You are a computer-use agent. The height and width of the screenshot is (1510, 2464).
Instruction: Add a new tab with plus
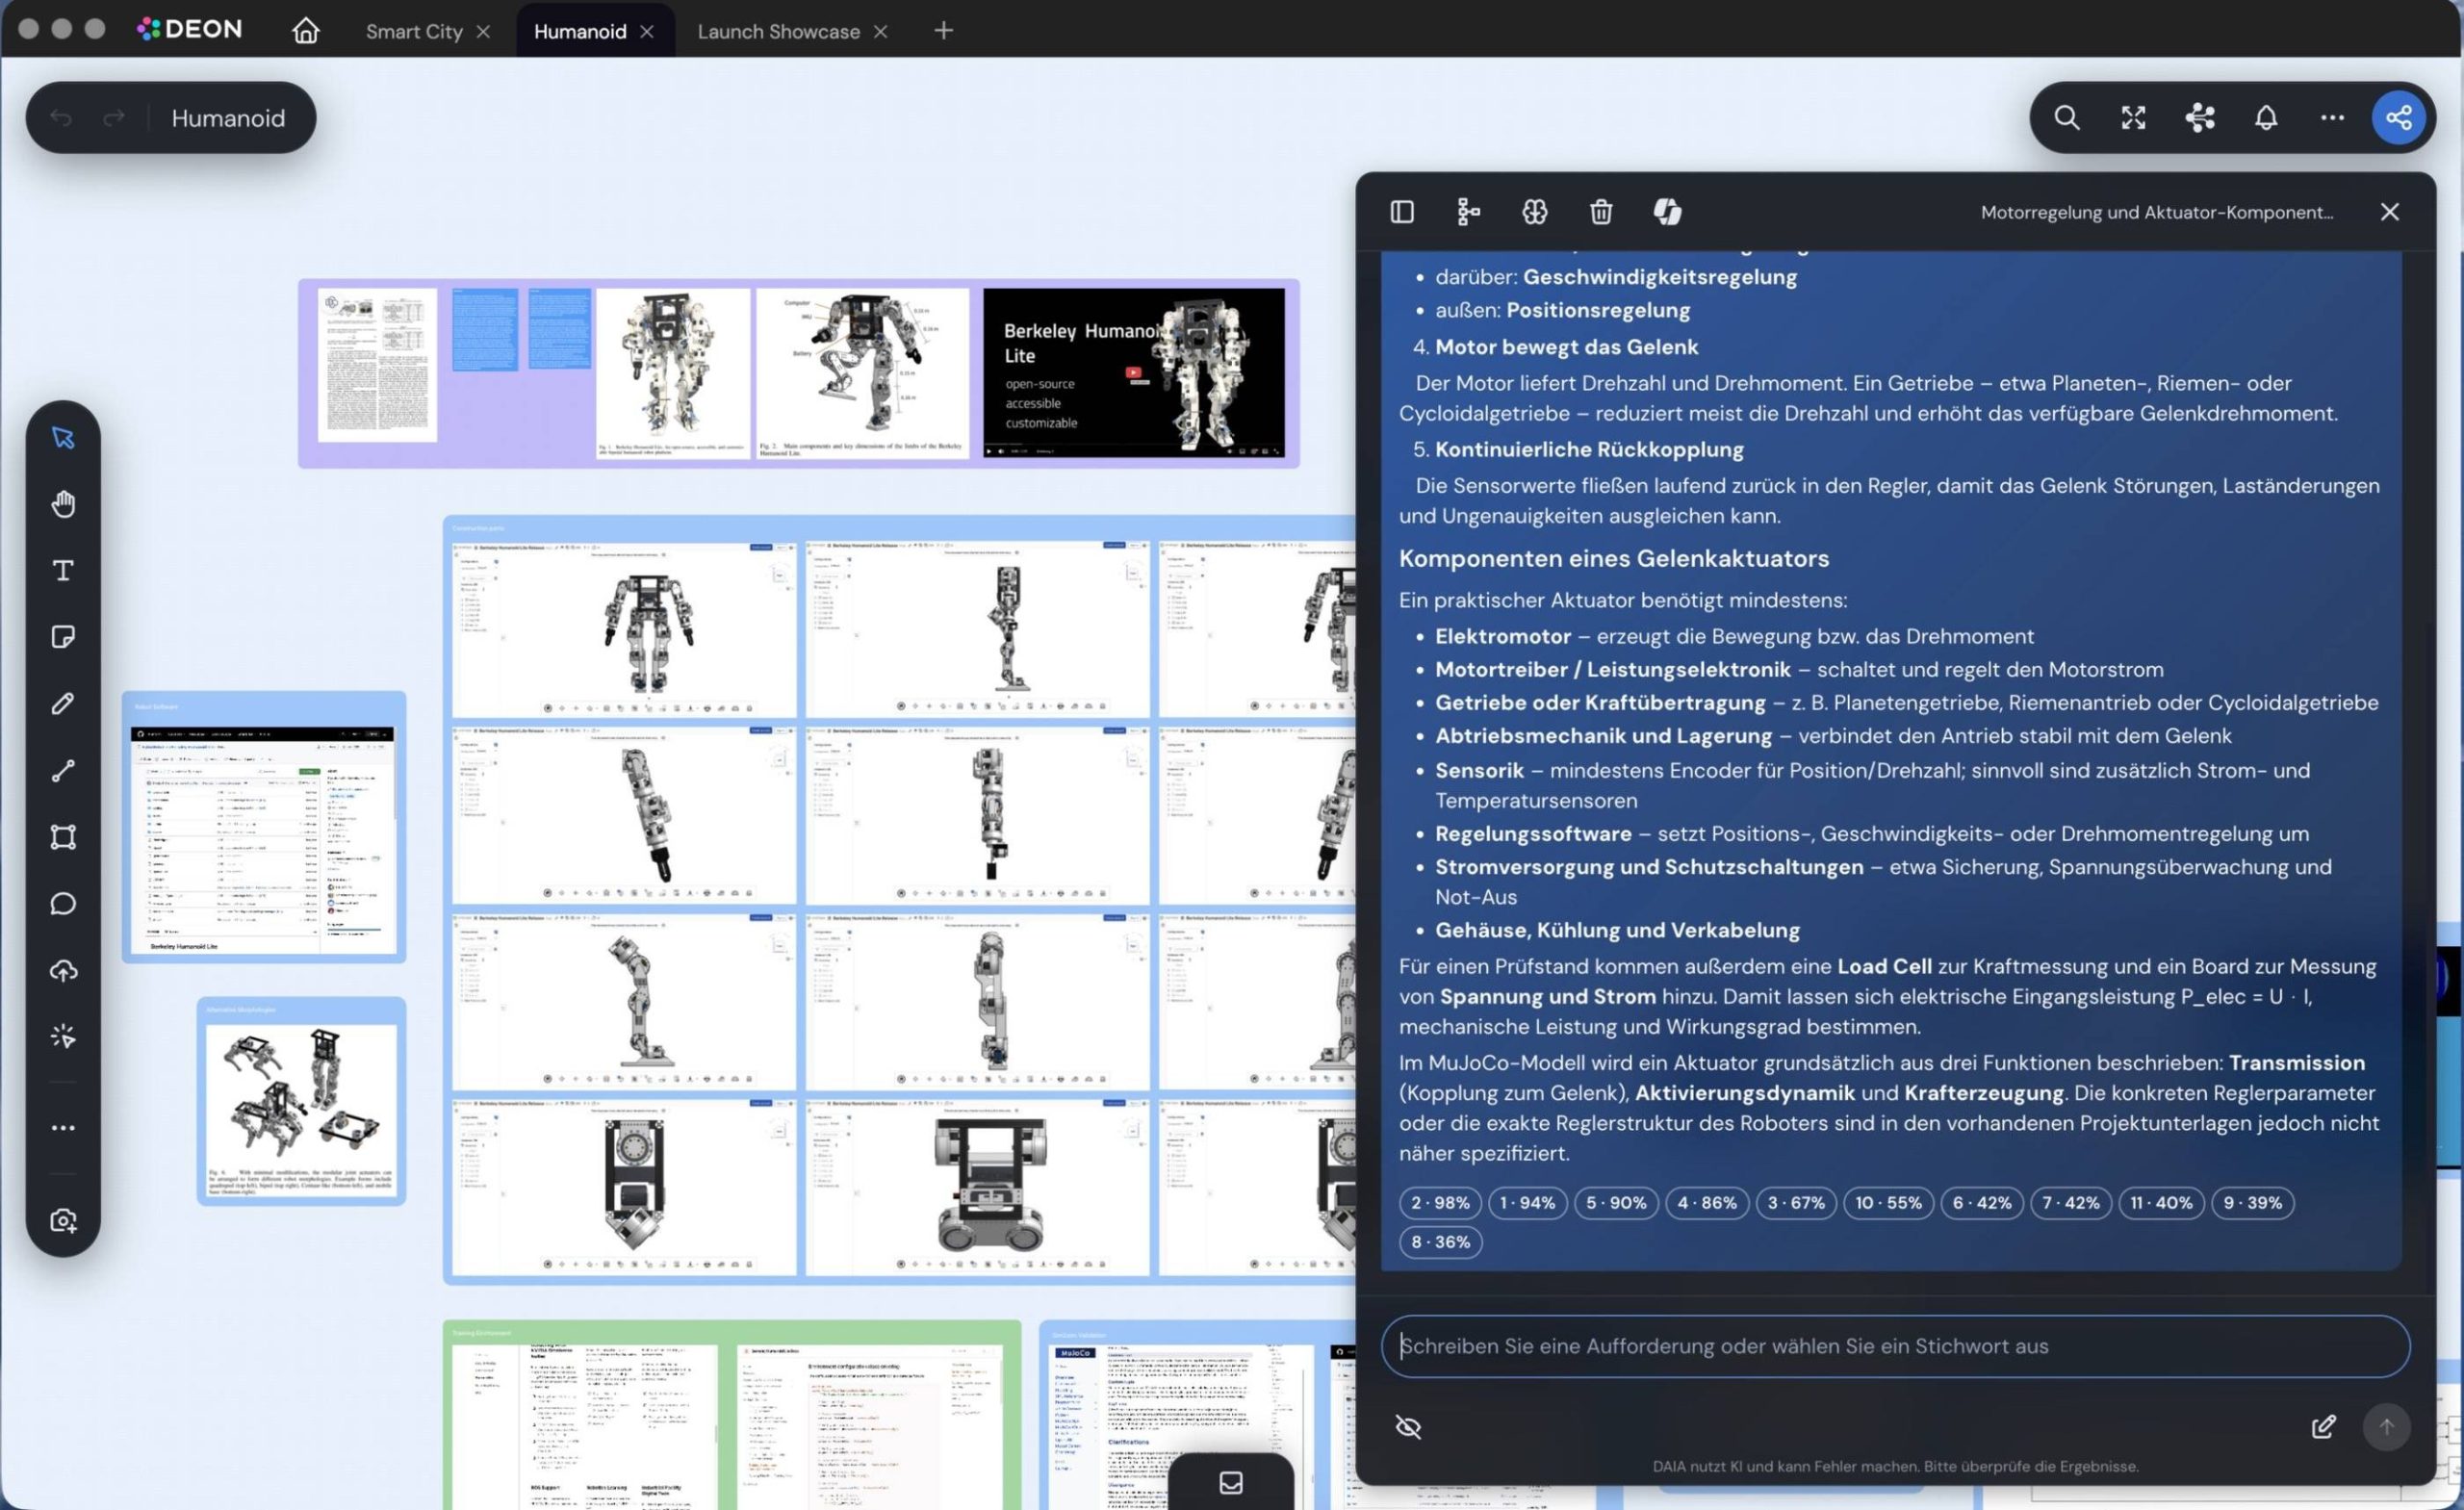943,31
